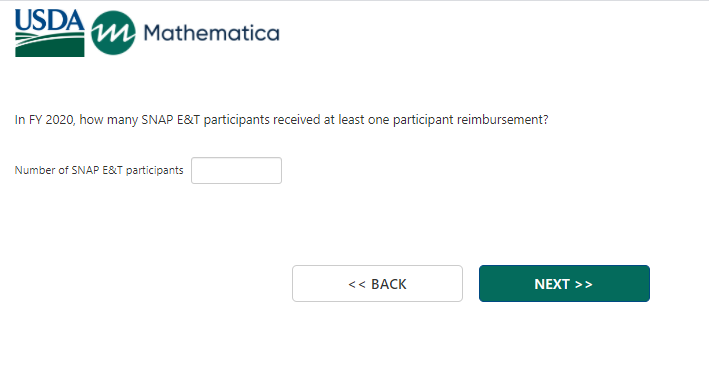Click the blue USDA letters in logo
This screenshot has width=709, height=373.
click(50, 20)
